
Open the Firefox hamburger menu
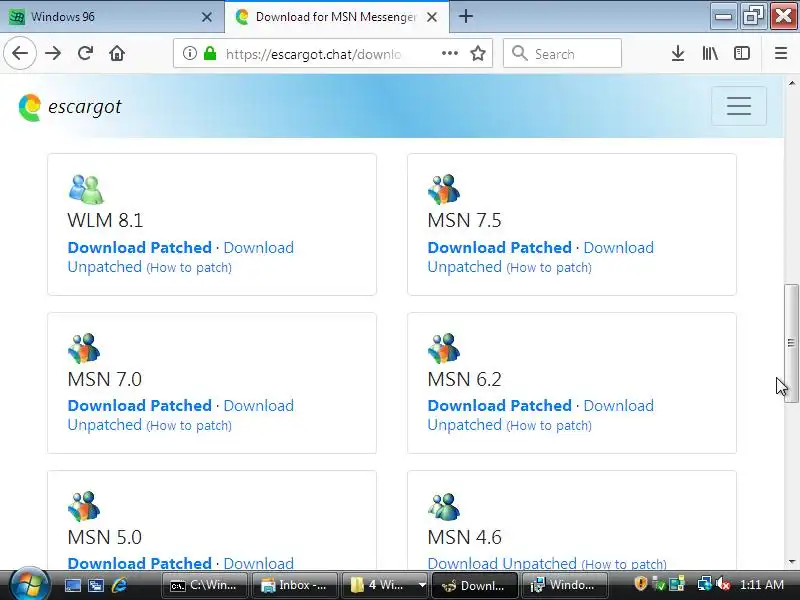pyautogui.click(x=781, y=53)
